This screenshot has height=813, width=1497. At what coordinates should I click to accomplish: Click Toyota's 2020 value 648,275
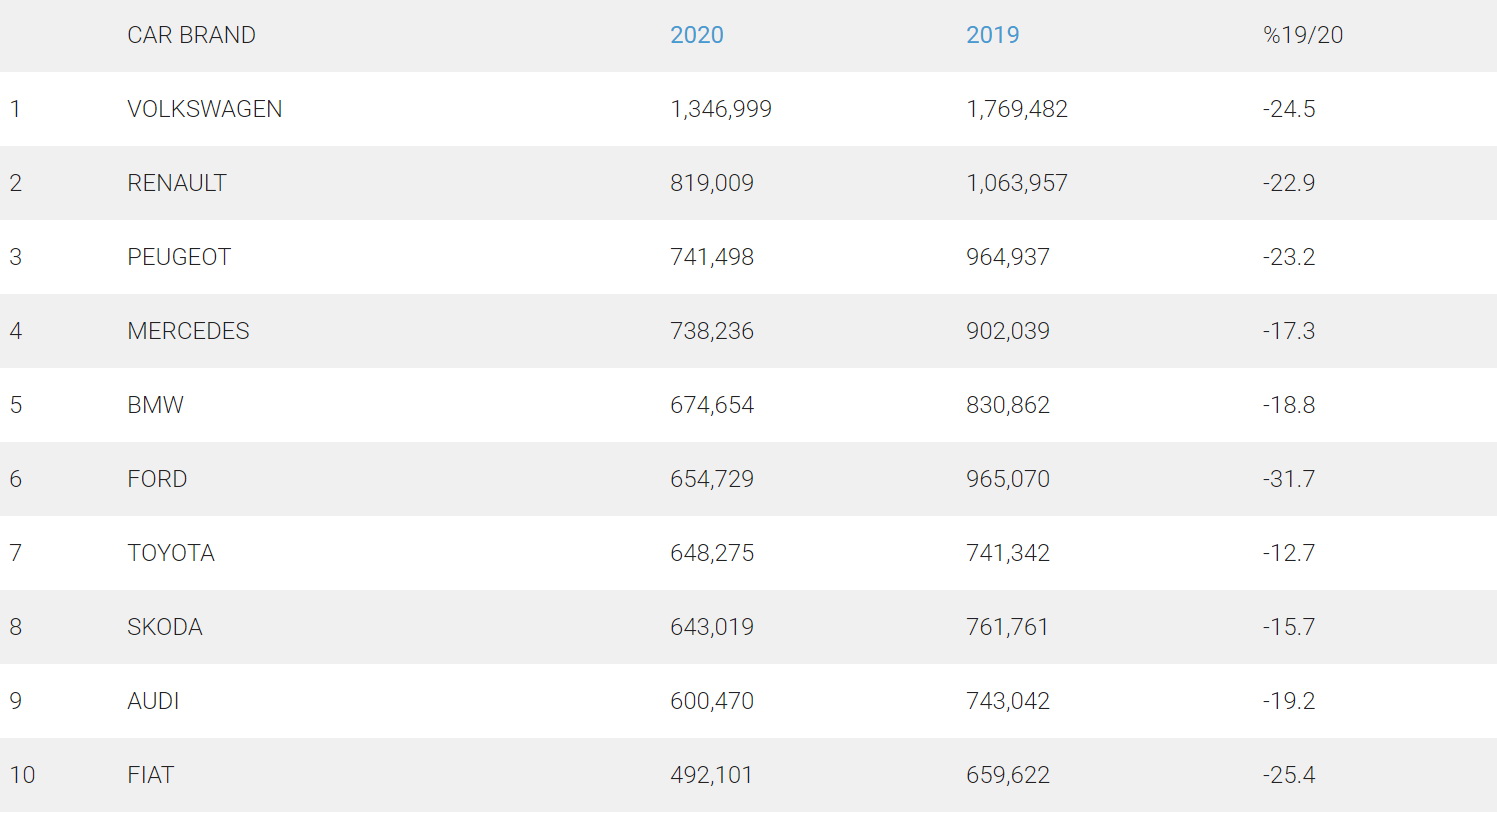point(711,553)
